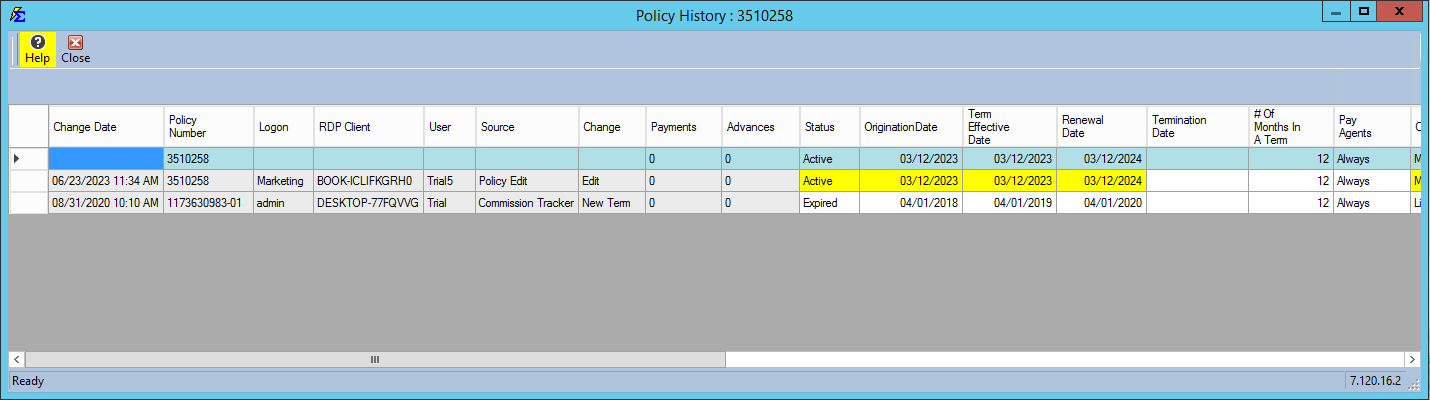
Task: Click '# Of Months In A Term' header
Action: click(1291, 127)
